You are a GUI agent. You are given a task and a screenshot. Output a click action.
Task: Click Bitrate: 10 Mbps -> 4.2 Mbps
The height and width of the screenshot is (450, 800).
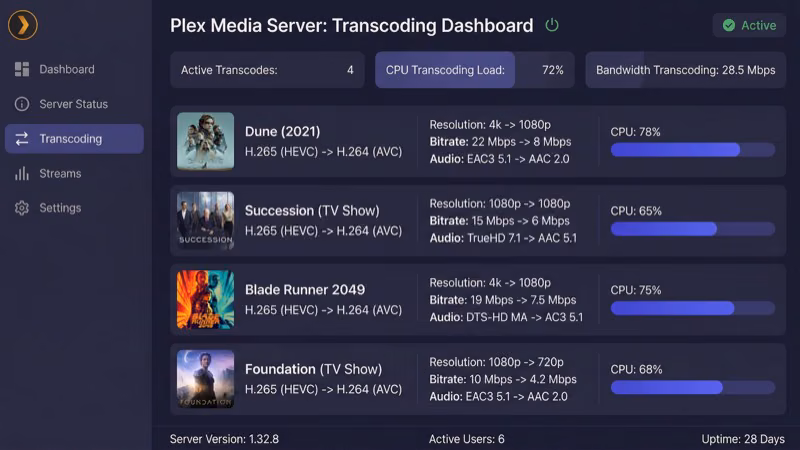[503, 380]
